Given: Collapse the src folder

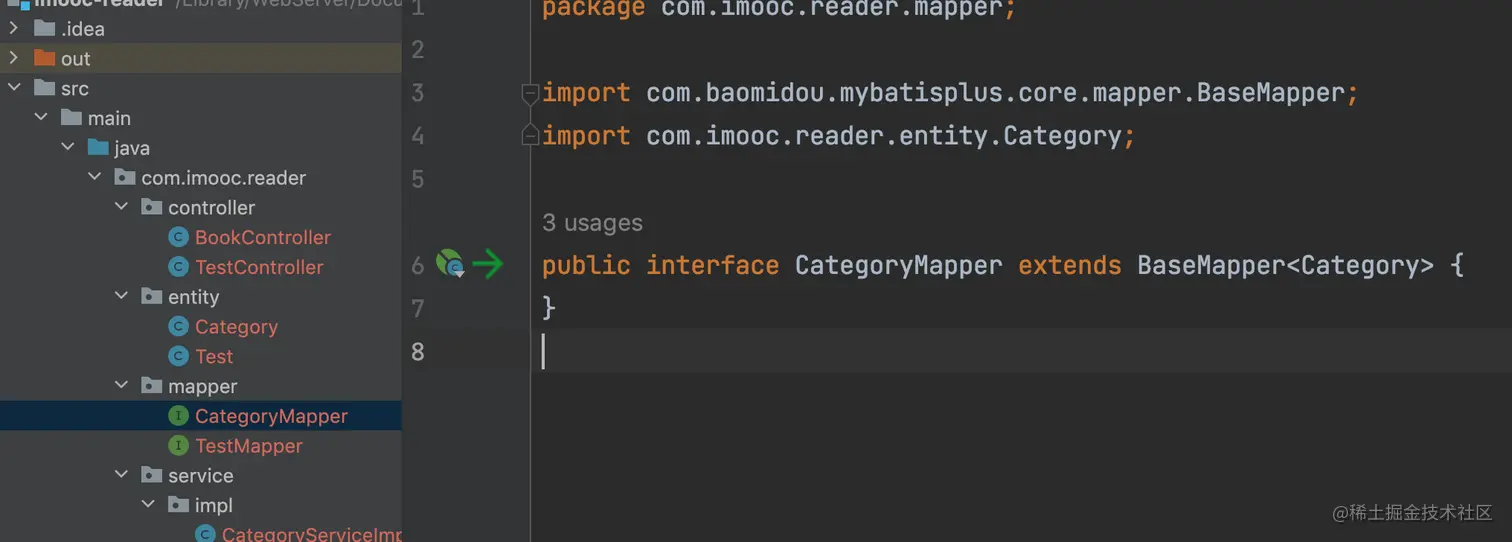Looking at the screenshot, I should tap(14, 88).
